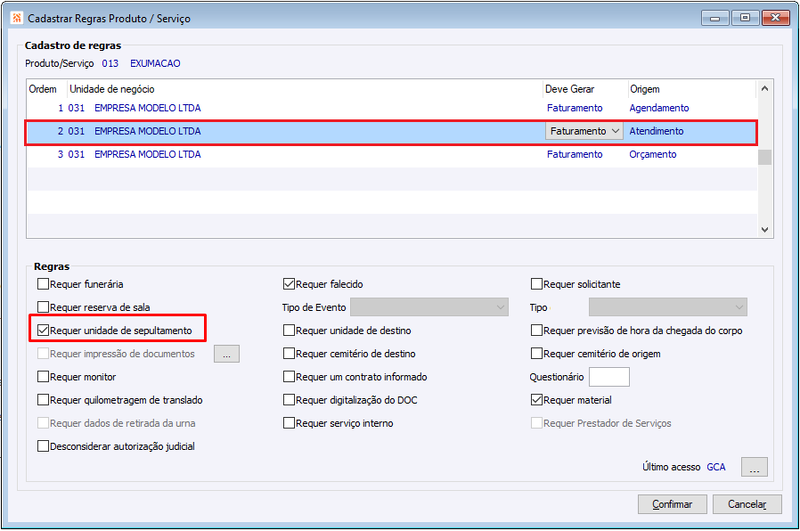Click the rules list scrollbar thumb
The image size is (800, 531).
click(x=764, y=157)
